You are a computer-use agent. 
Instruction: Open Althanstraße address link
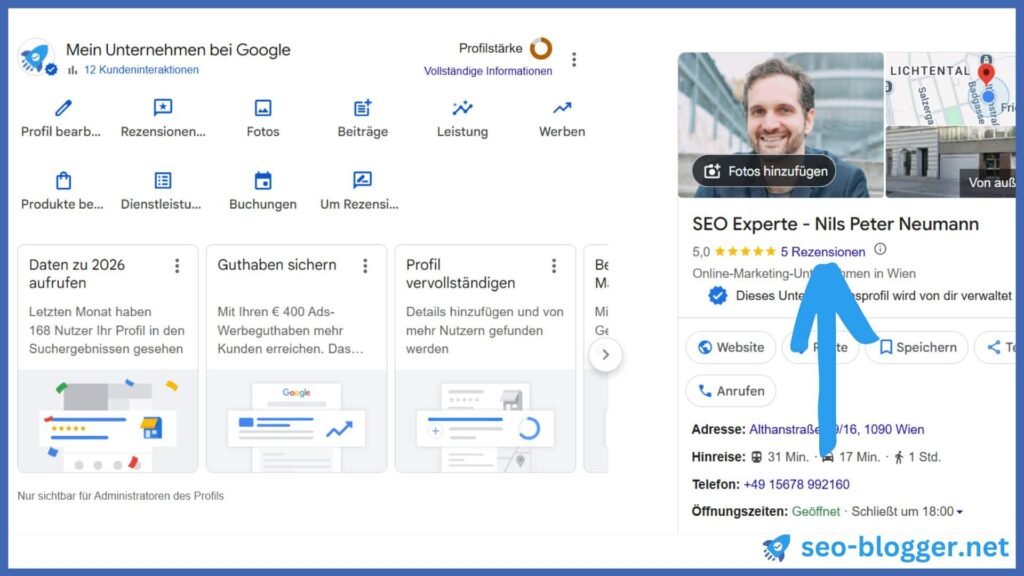pos(837,430)
